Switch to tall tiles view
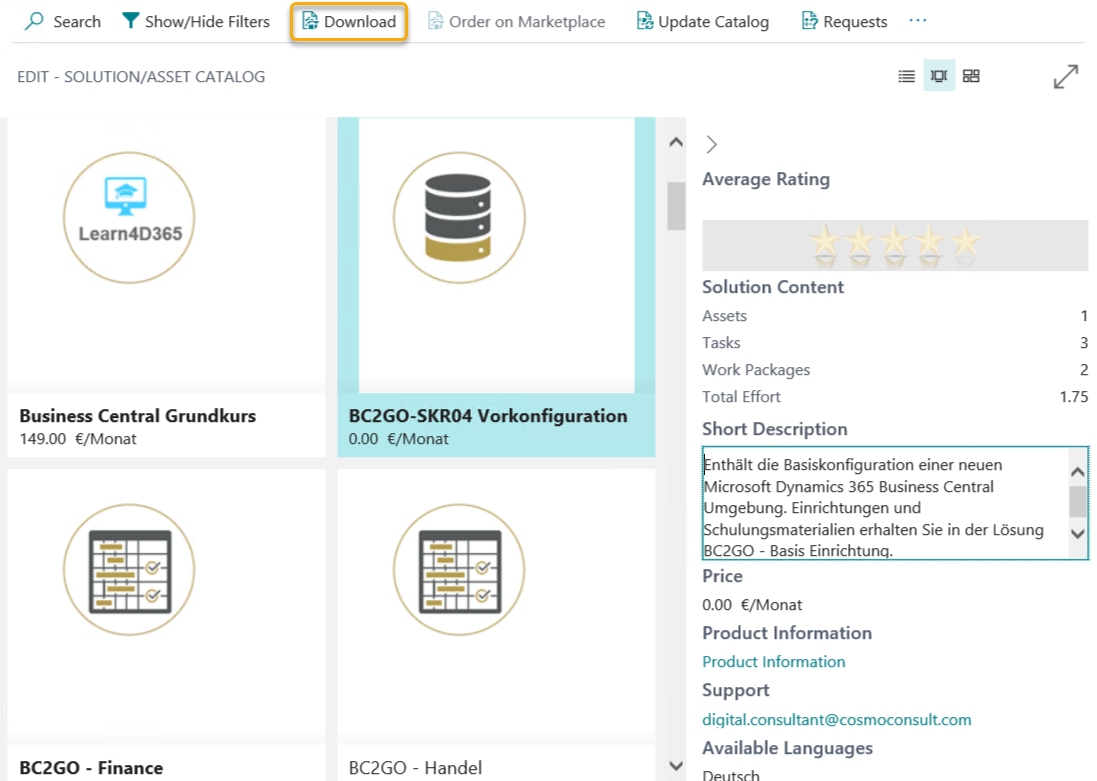Image resolution: width=1097 pixels, height=781 pixels. coord(938,76)
